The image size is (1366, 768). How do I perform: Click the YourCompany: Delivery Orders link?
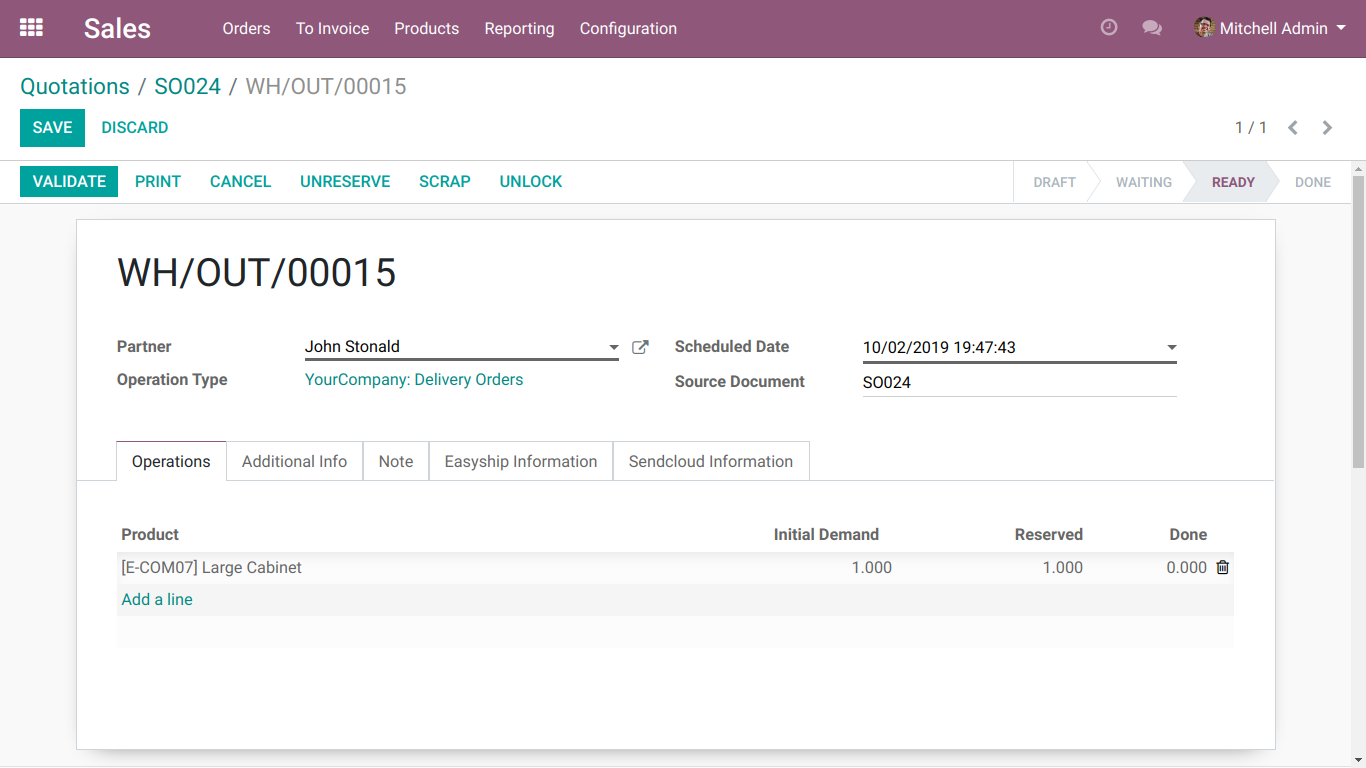pyautogui.click(x=414, y=380)
